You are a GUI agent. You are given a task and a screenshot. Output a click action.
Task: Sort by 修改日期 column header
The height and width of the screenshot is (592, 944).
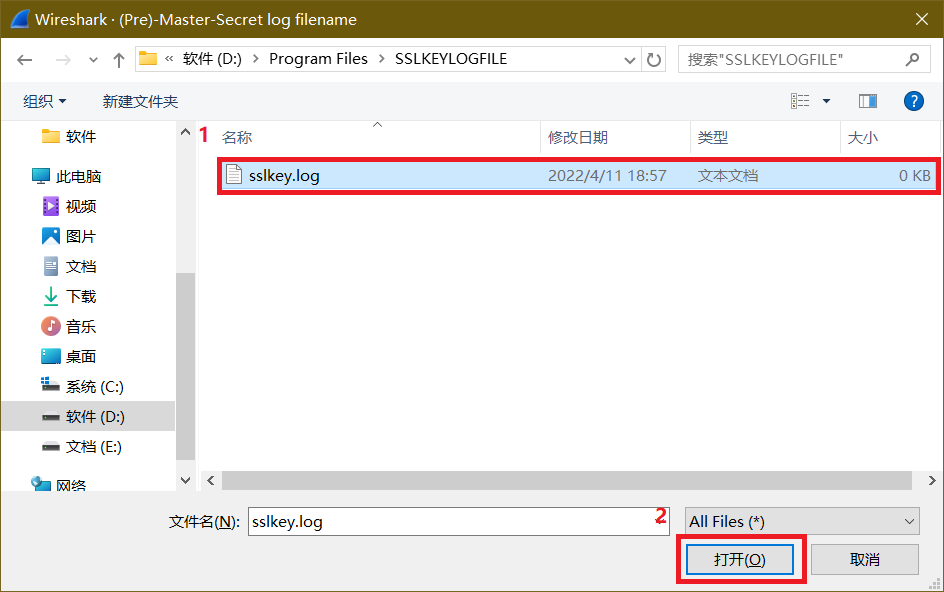pyautogui.click(x=578, y=137)
